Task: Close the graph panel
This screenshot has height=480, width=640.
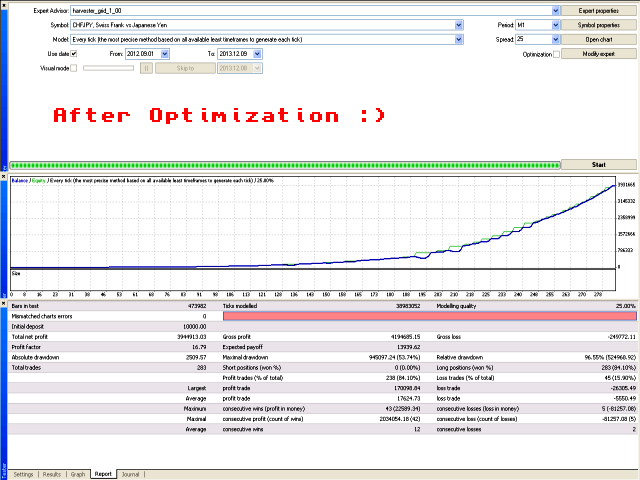Action: coord(4,177)
